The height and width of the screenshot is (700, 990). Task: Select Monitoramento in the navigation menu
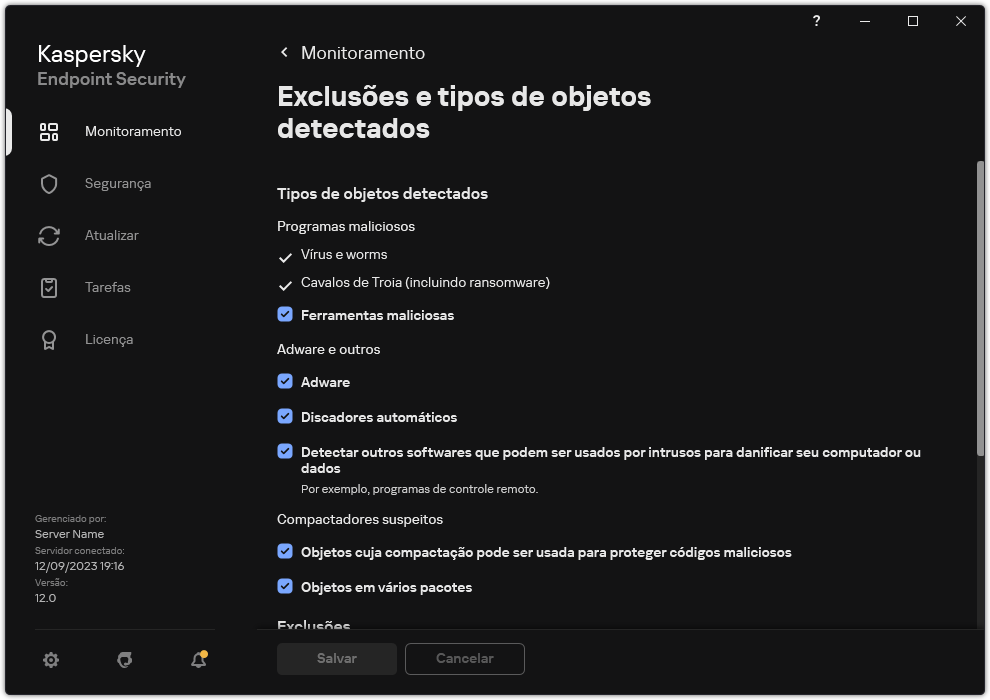click(134, 131)
